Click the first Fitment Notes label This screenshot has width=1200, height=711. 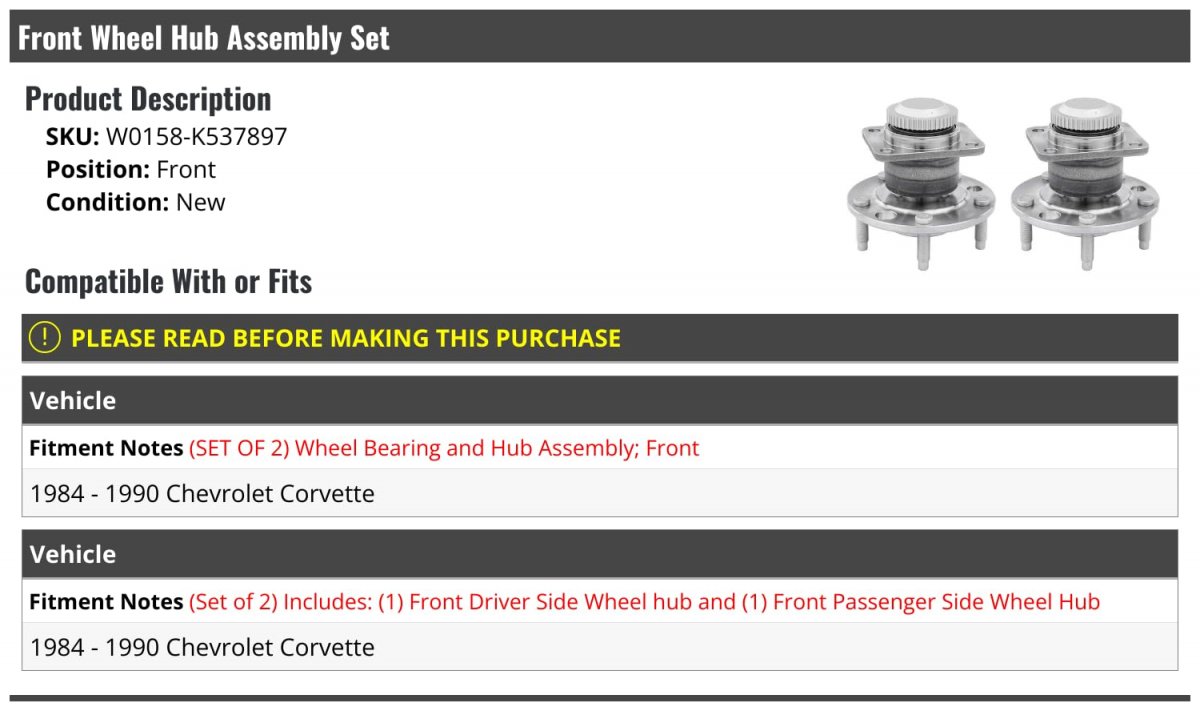(106, 448)
